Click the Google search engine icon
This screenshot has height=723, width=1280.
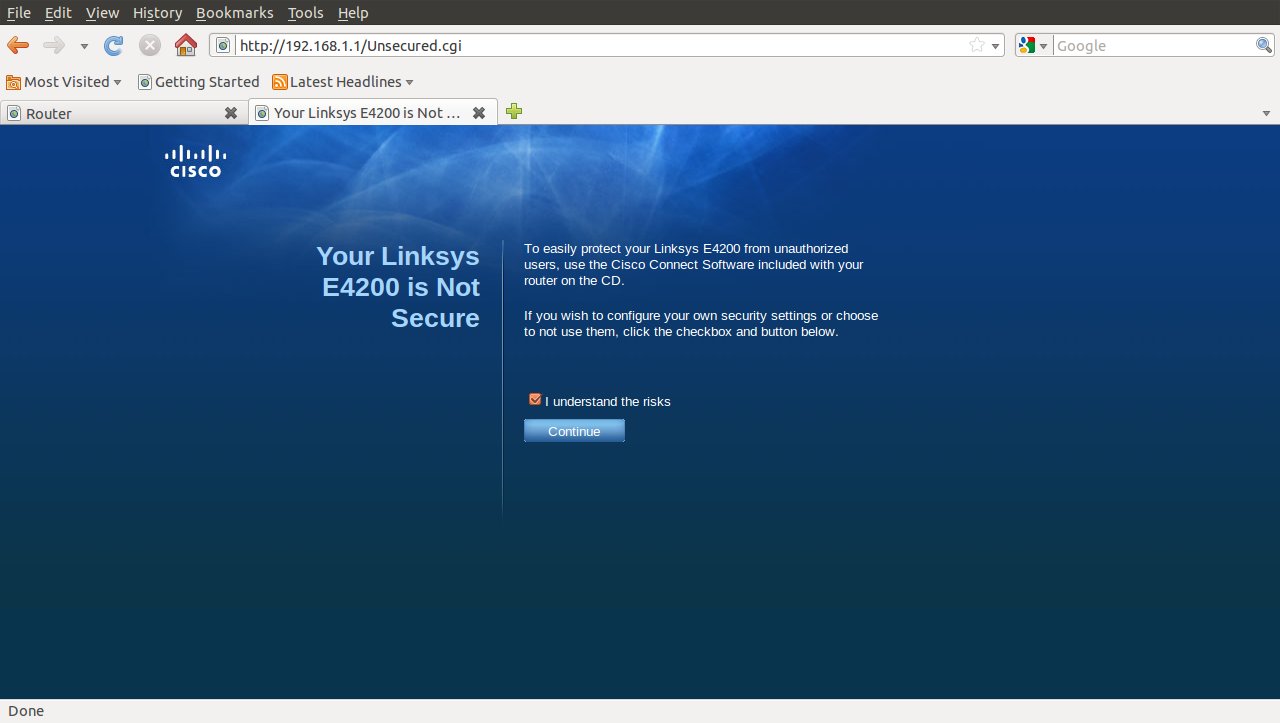coord(1027,45)
